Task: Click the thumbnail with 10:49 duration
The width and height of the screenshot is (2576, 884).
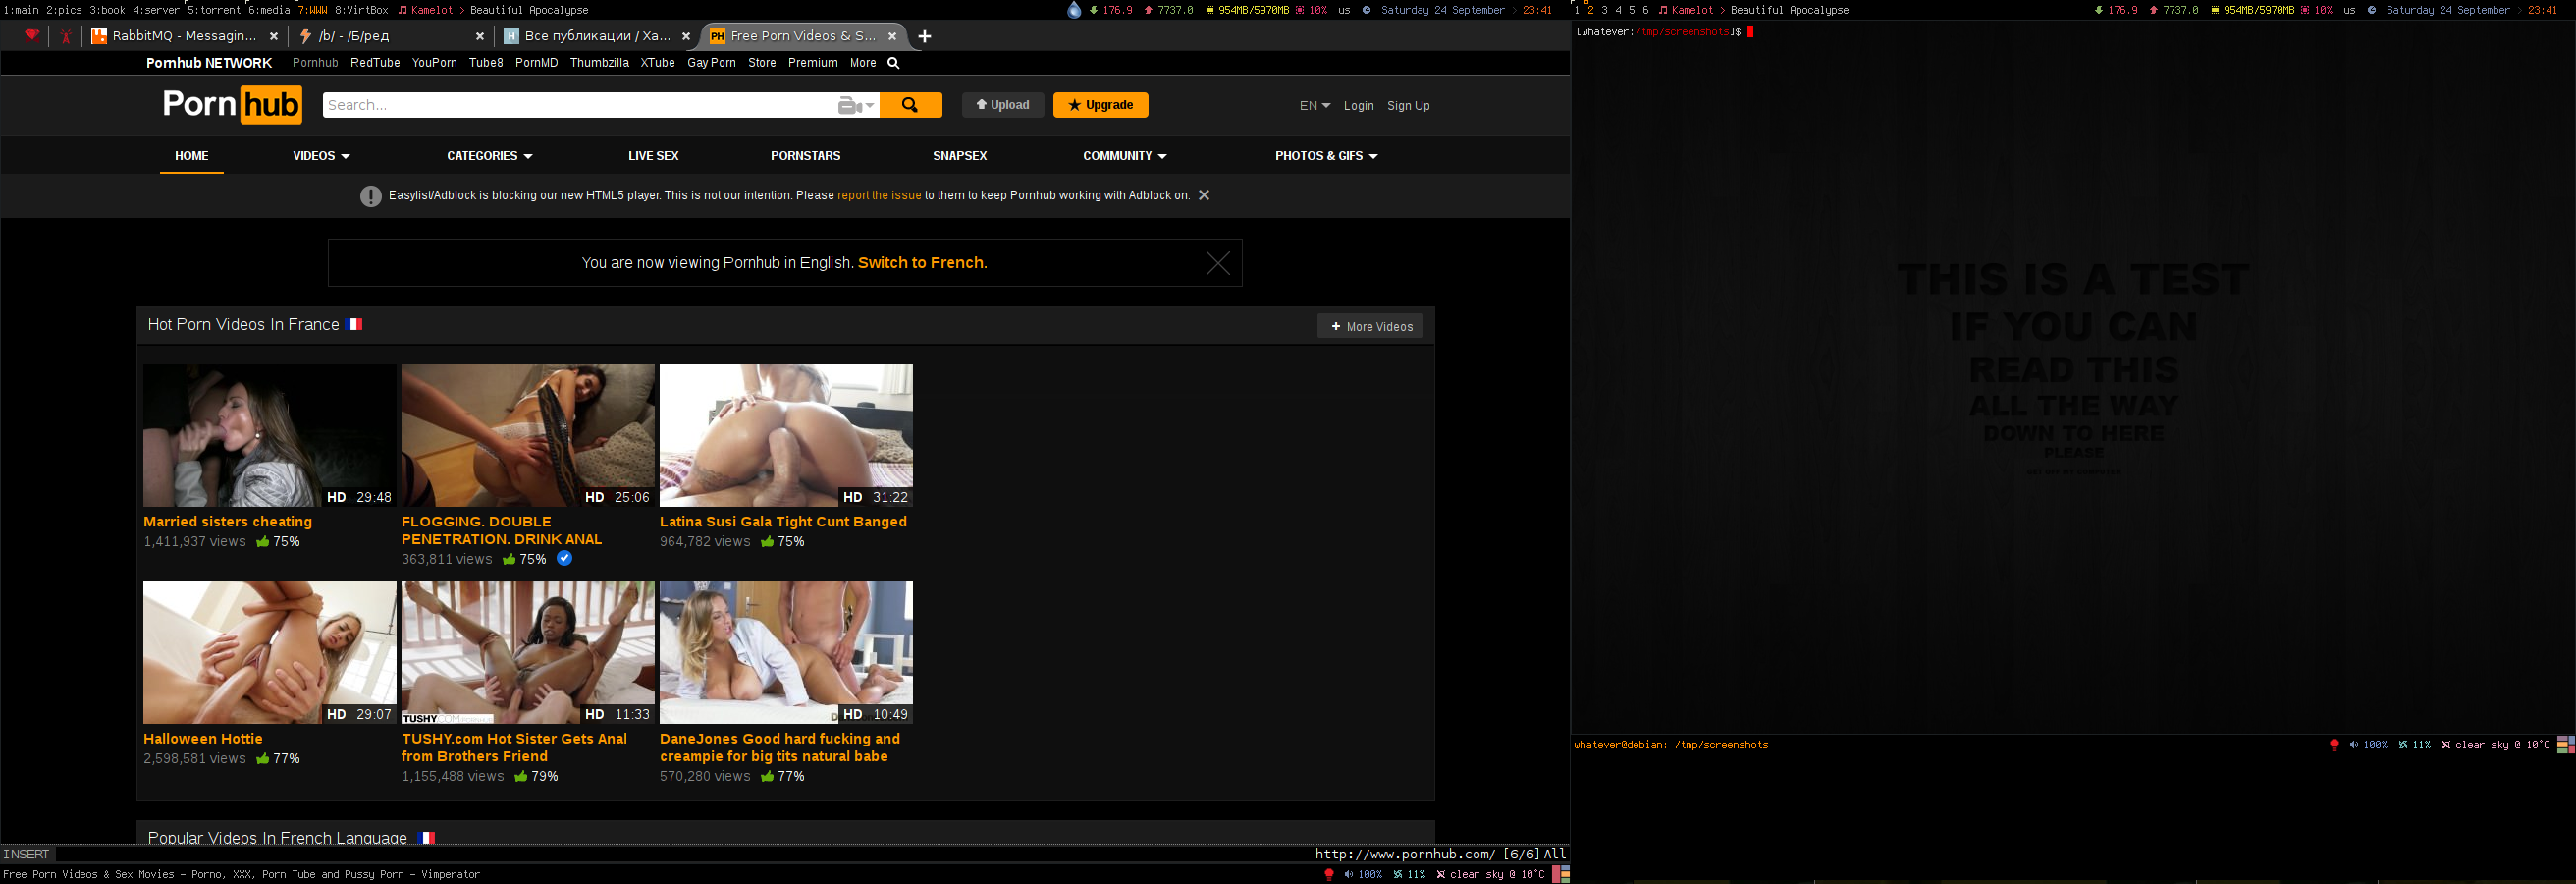Action: (786, 653)
